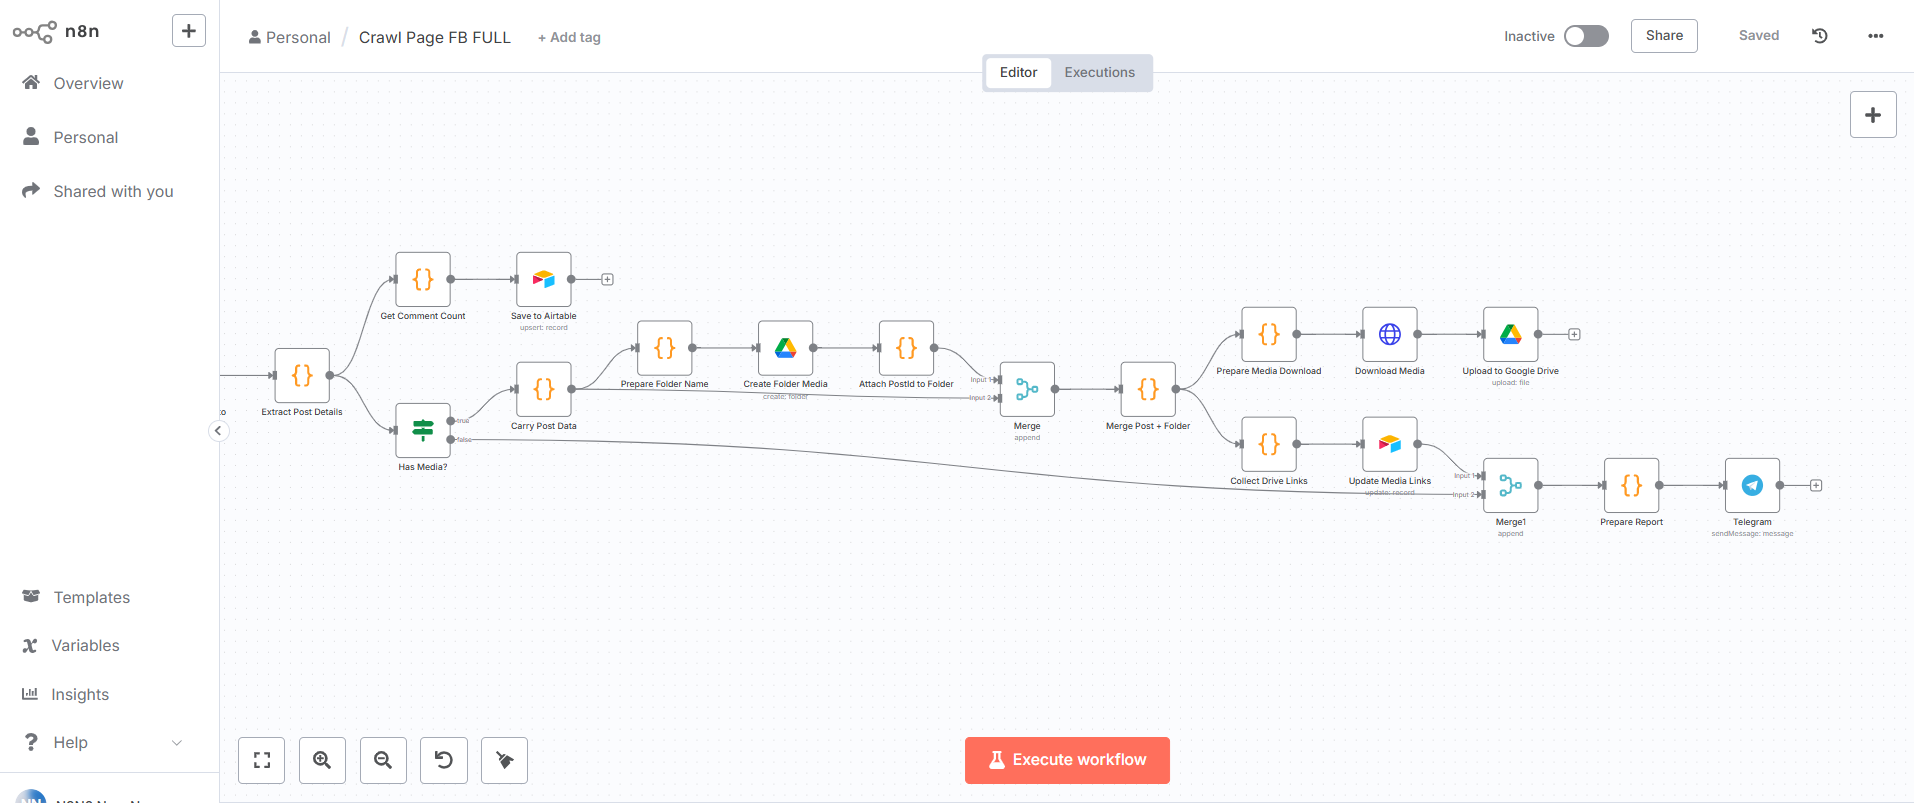This screenshot has height=803, width=1914.
Task: Click the Share button
Action: point(1663,35)
